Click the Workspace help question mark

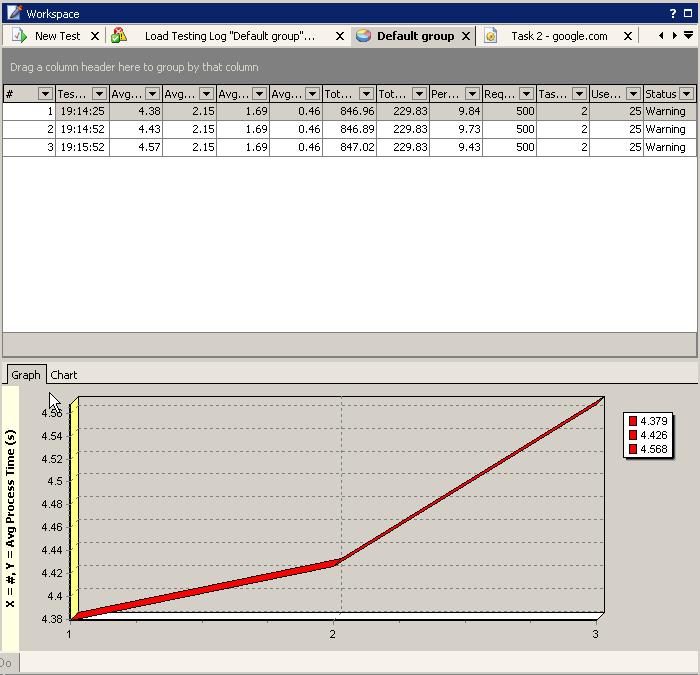click(x=673, y=14)
